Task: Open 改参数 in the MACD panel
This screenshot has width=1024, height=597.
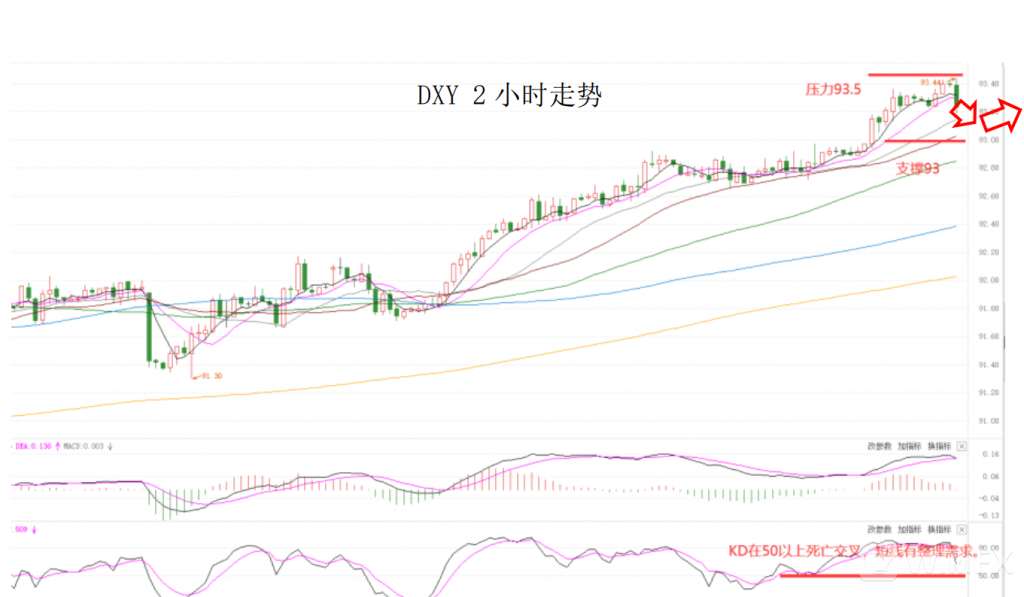Action: [880, 445]
